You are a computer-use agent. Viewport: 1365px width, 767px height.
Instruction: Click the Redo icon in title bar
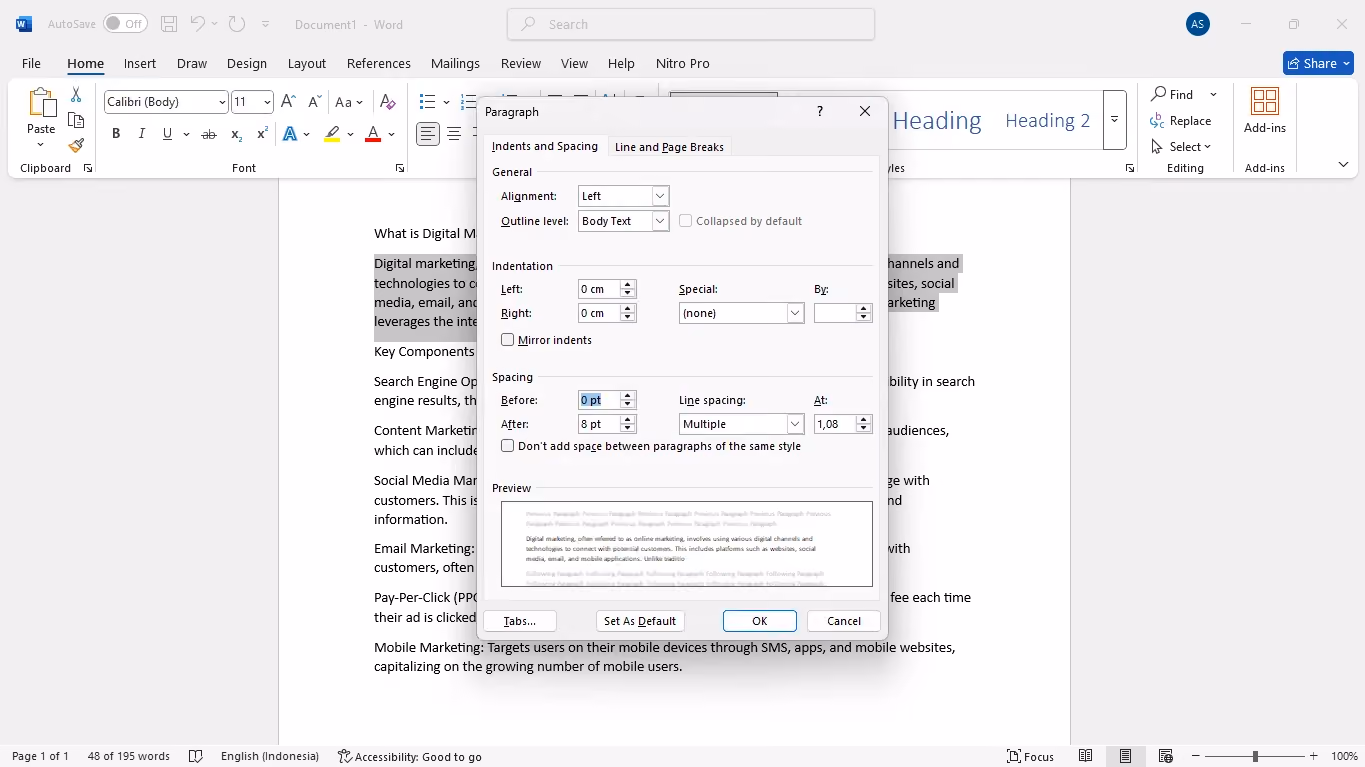pyautogui.click(x=236, y=24)
